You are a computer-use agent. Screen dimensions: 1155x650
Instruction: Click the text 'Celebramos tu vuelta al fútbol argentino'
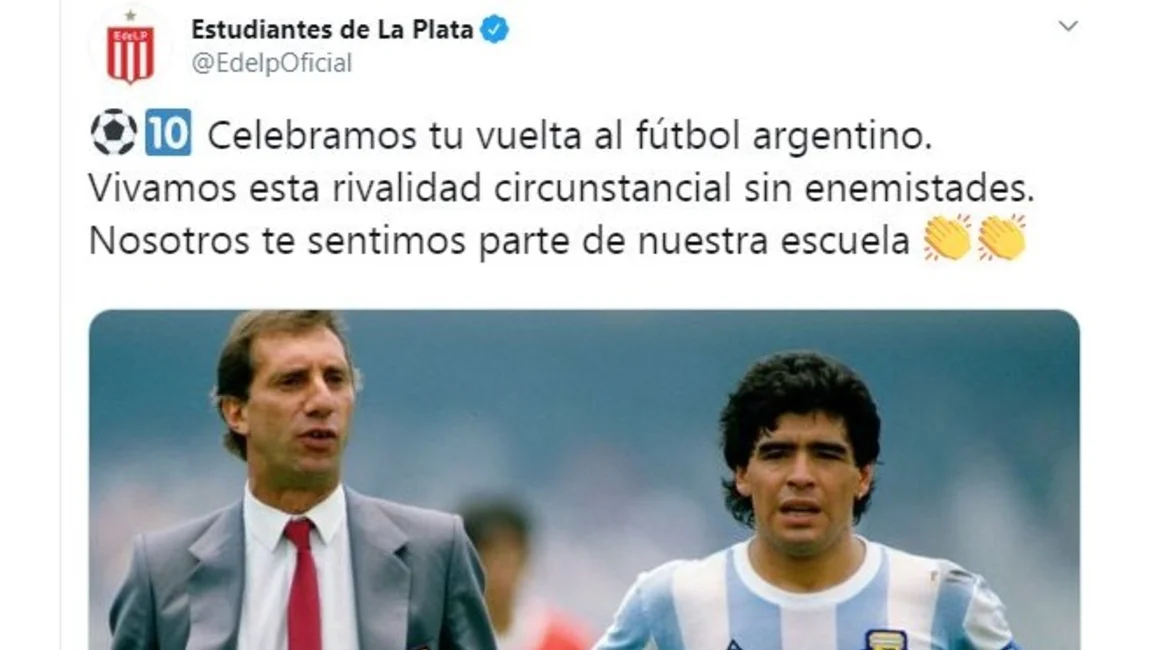tap(569, 136)
